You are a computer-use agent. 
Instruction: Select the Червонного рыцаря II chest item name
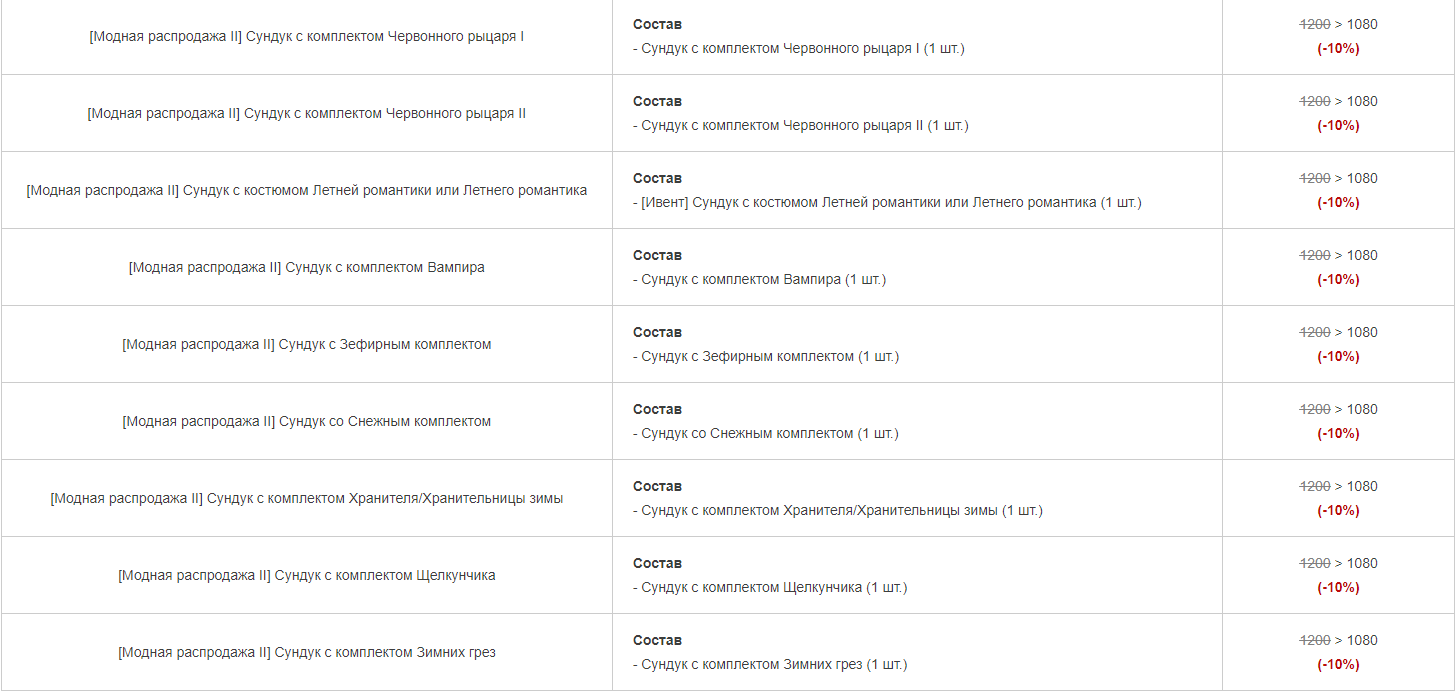point(307,113)
